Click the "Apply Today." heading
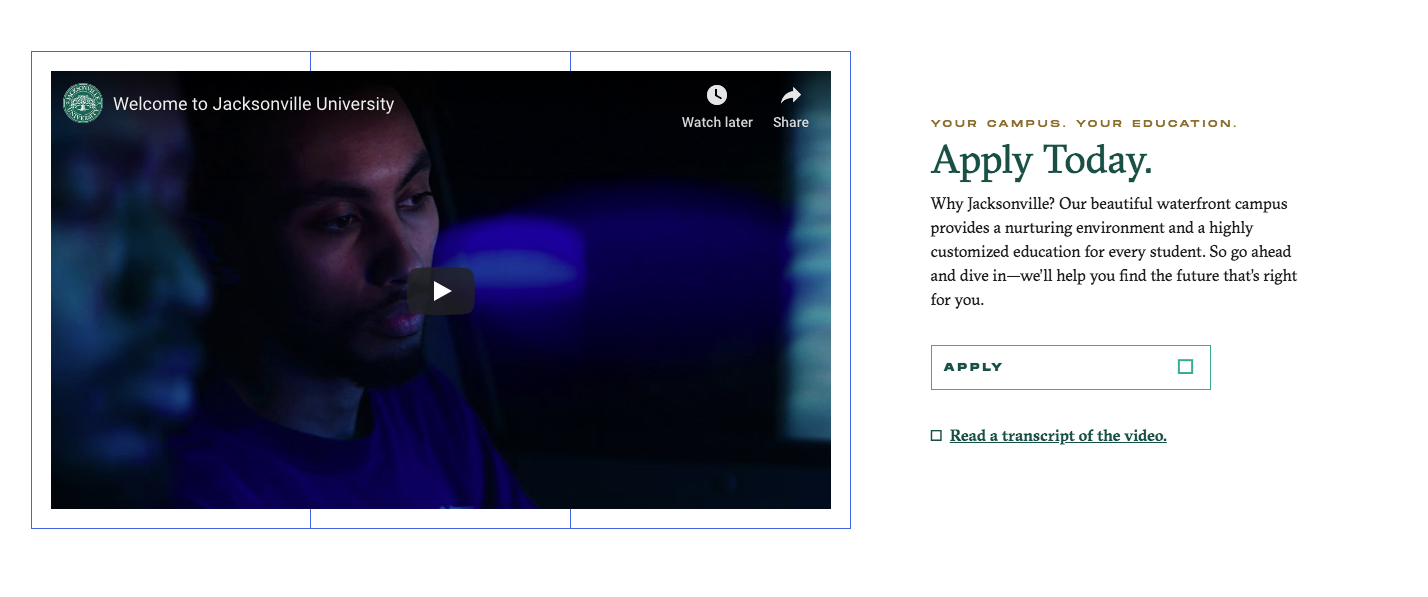Image resolution: width=1428 pixels, height=597 pixels. [x=1041, y=160]
